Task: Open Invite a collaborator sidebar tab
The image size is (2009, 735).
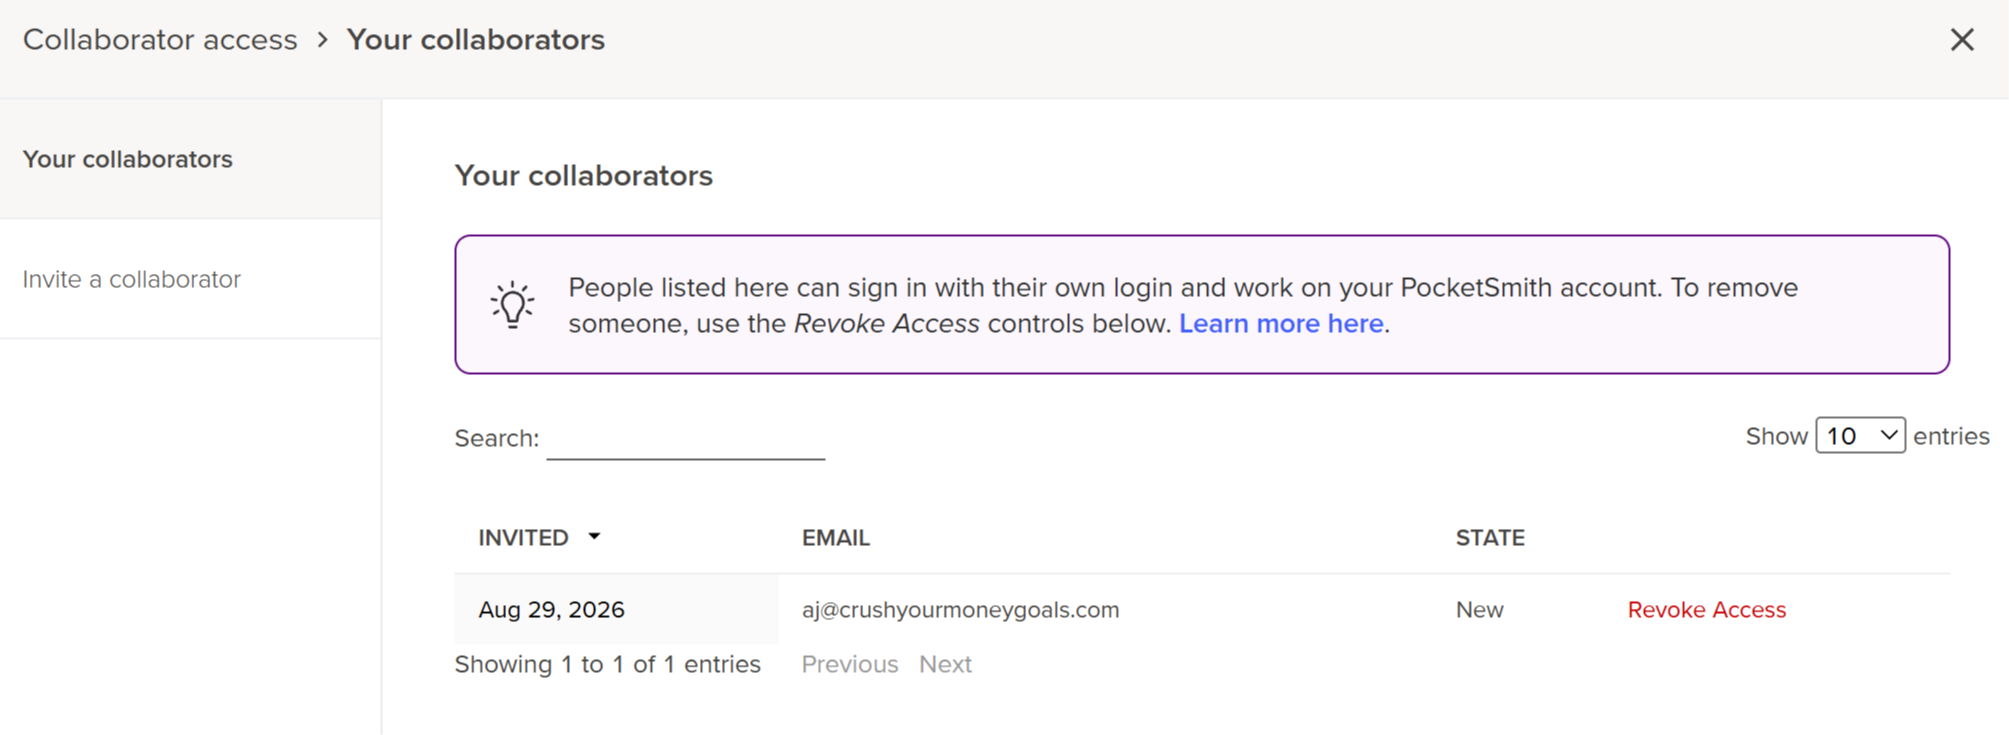Action: click(190, 279)
